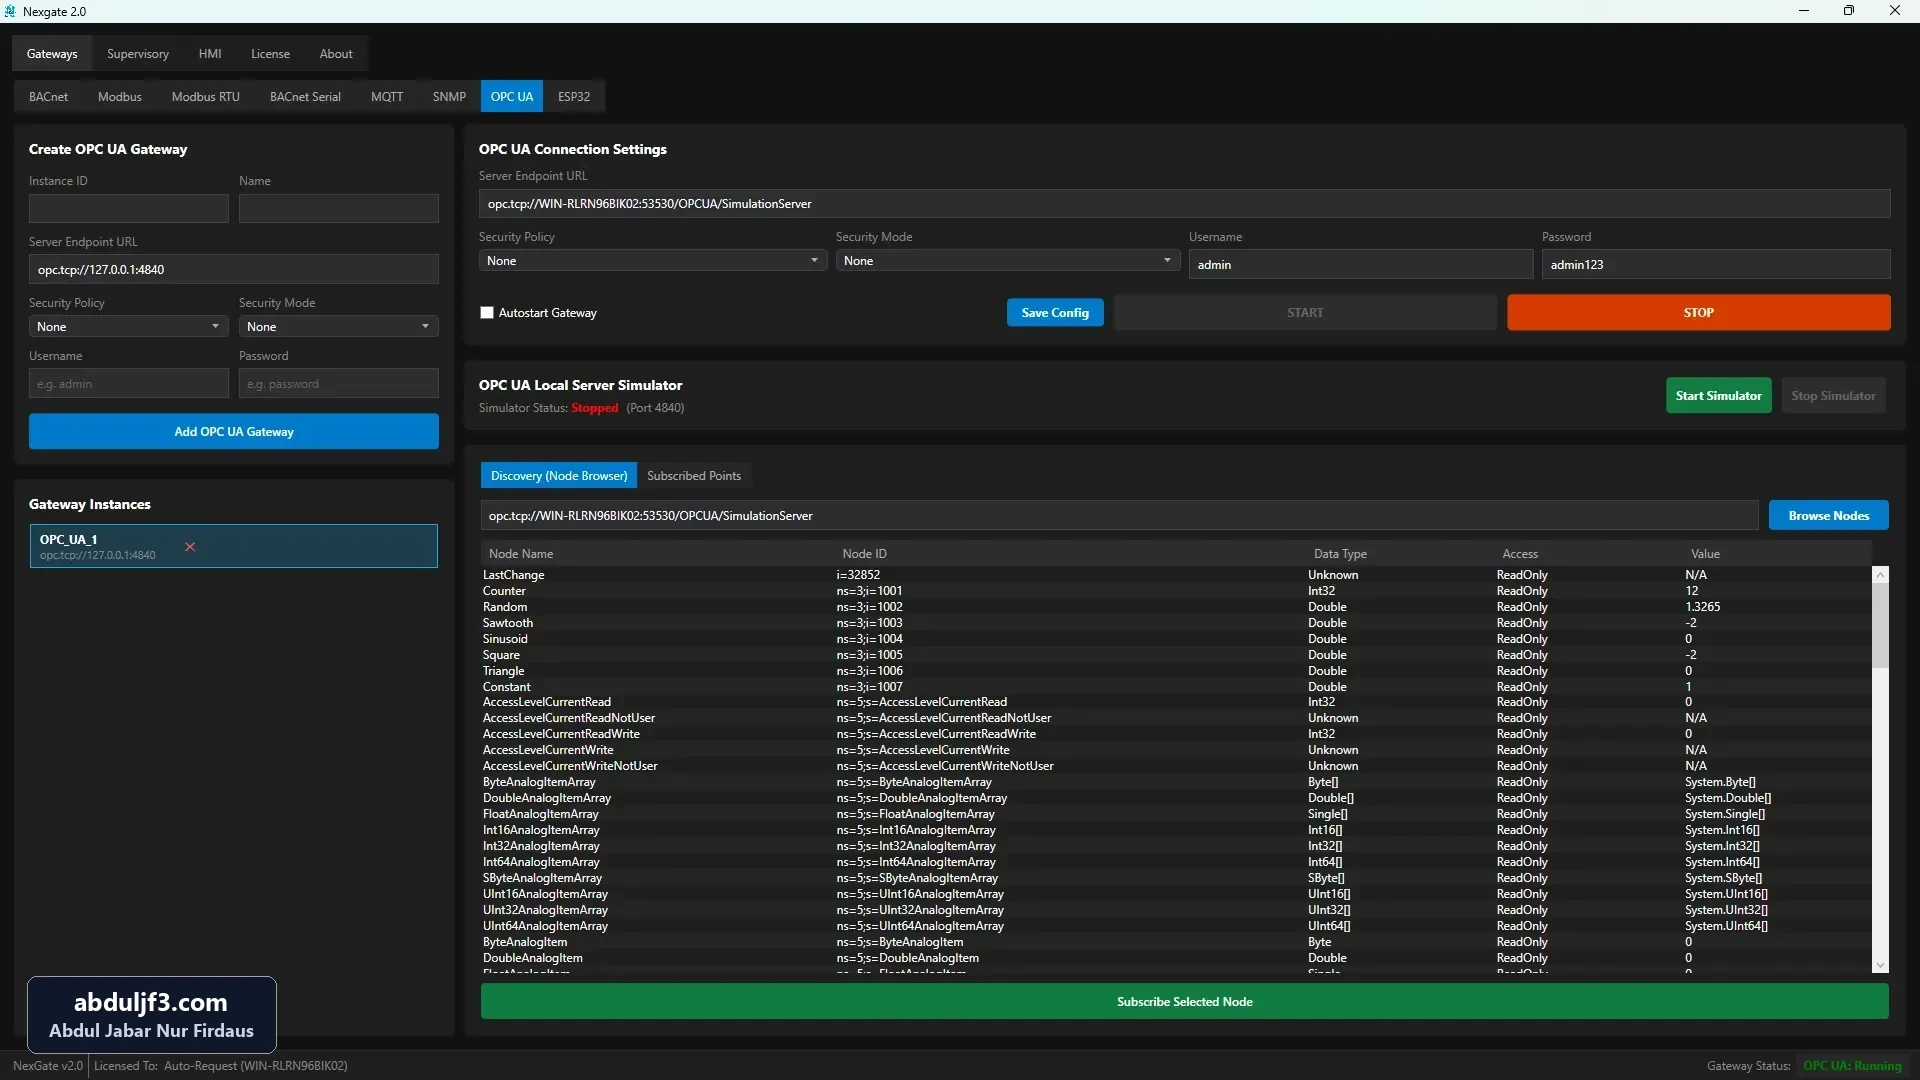Click Subscribe Selected Node button
The image size is (1920, 1080).
[x=1184, y=1002]
